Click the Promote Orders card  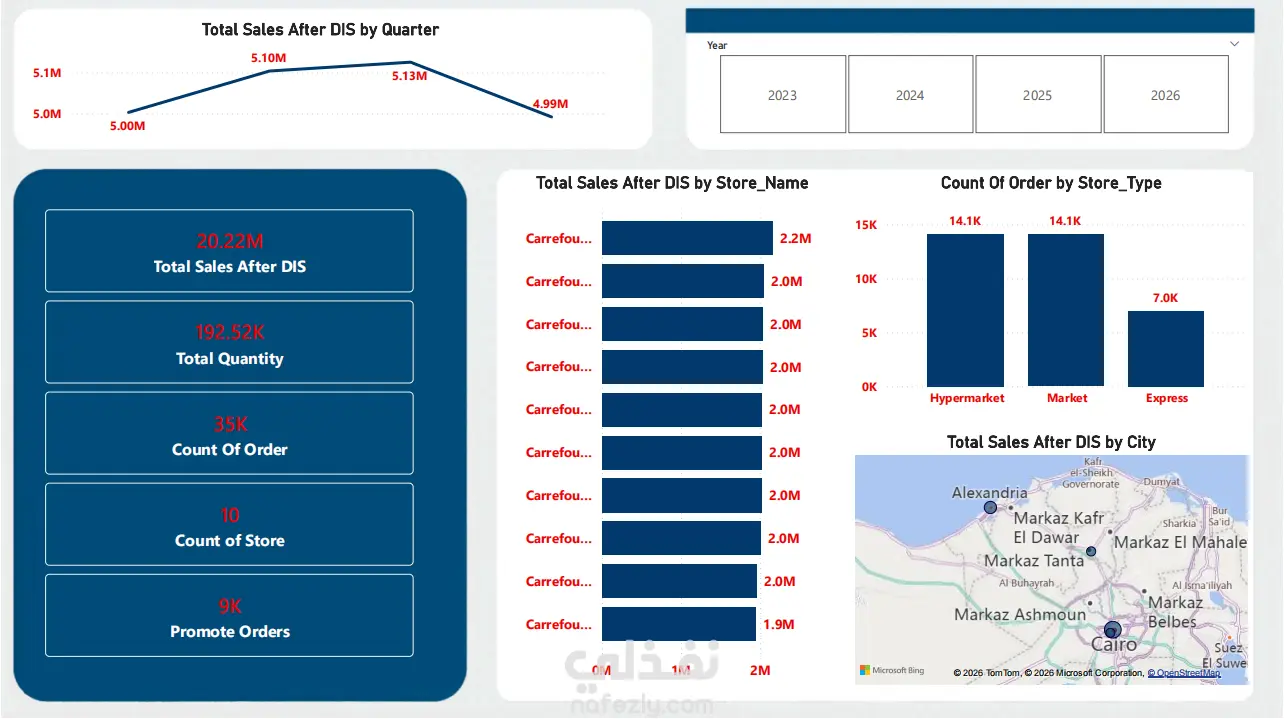click(x=229, y=615)
